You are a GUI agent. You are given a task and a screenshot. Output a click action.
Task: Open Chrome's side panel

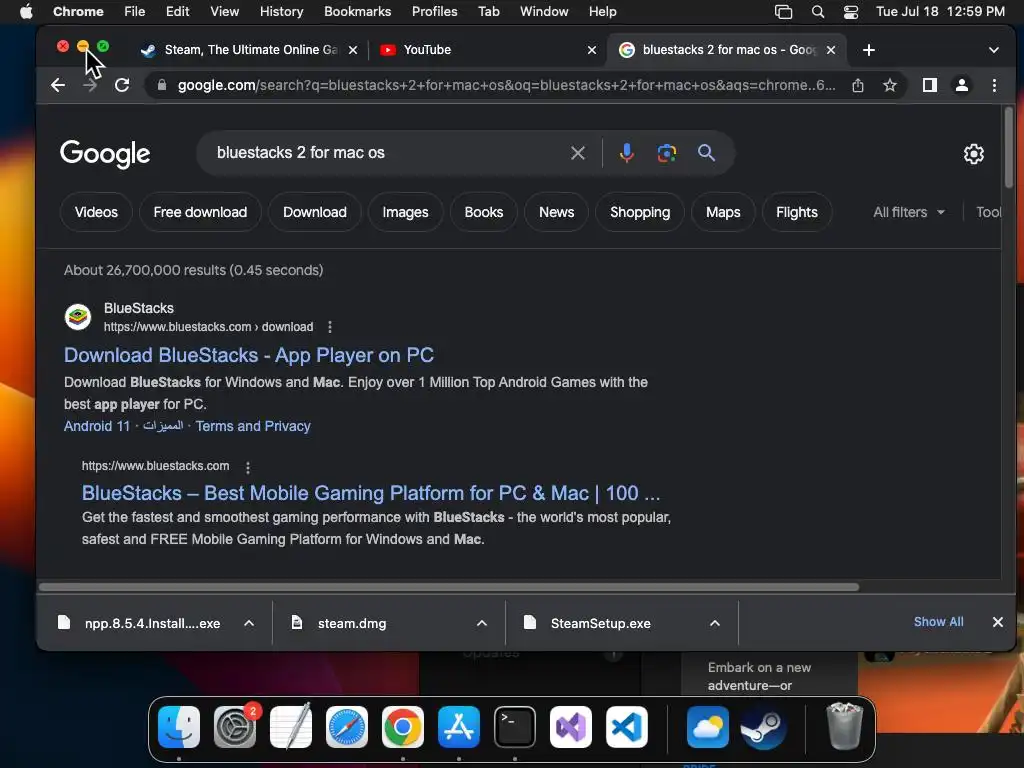929,85
